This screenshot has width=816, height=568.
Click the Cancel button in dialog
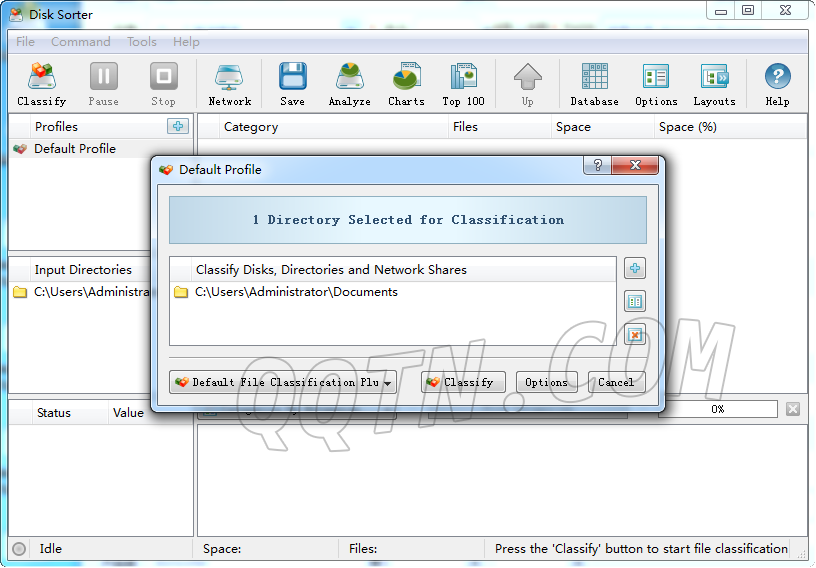point(616,382)
